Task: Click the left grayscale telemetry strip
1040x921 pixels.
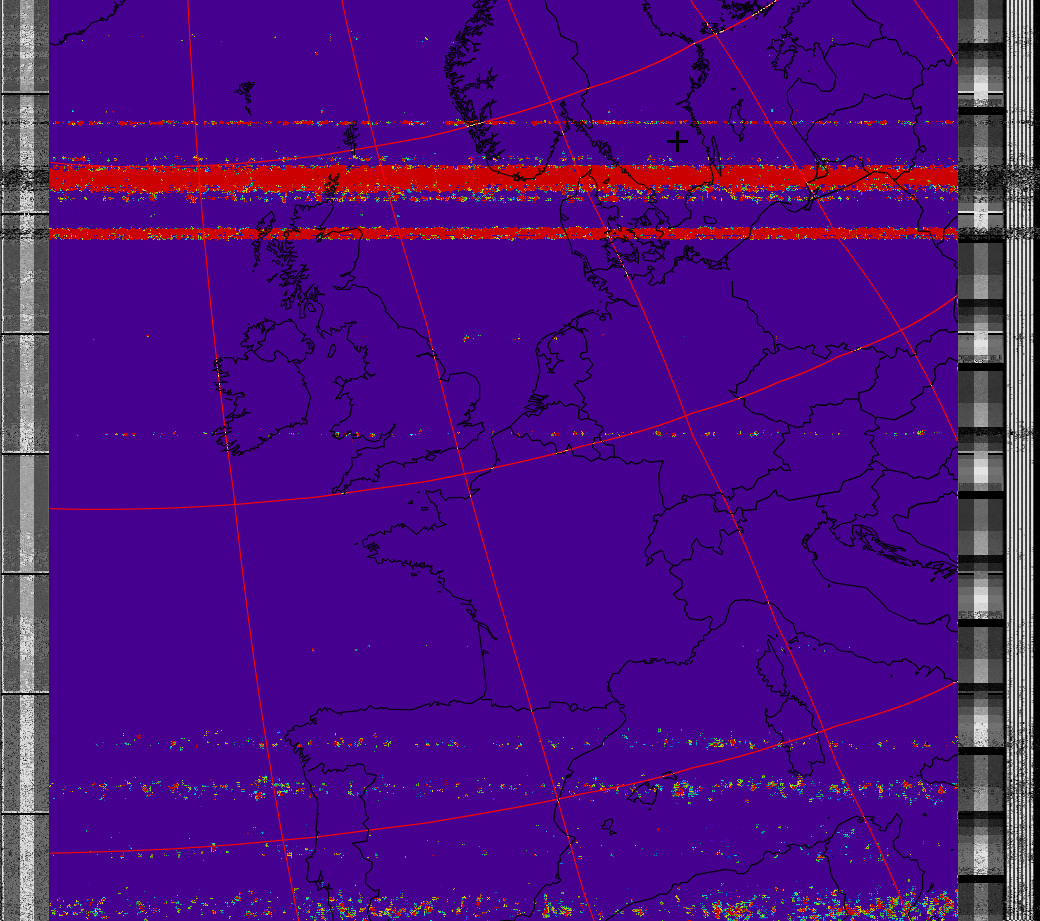Action: [24, 500]
